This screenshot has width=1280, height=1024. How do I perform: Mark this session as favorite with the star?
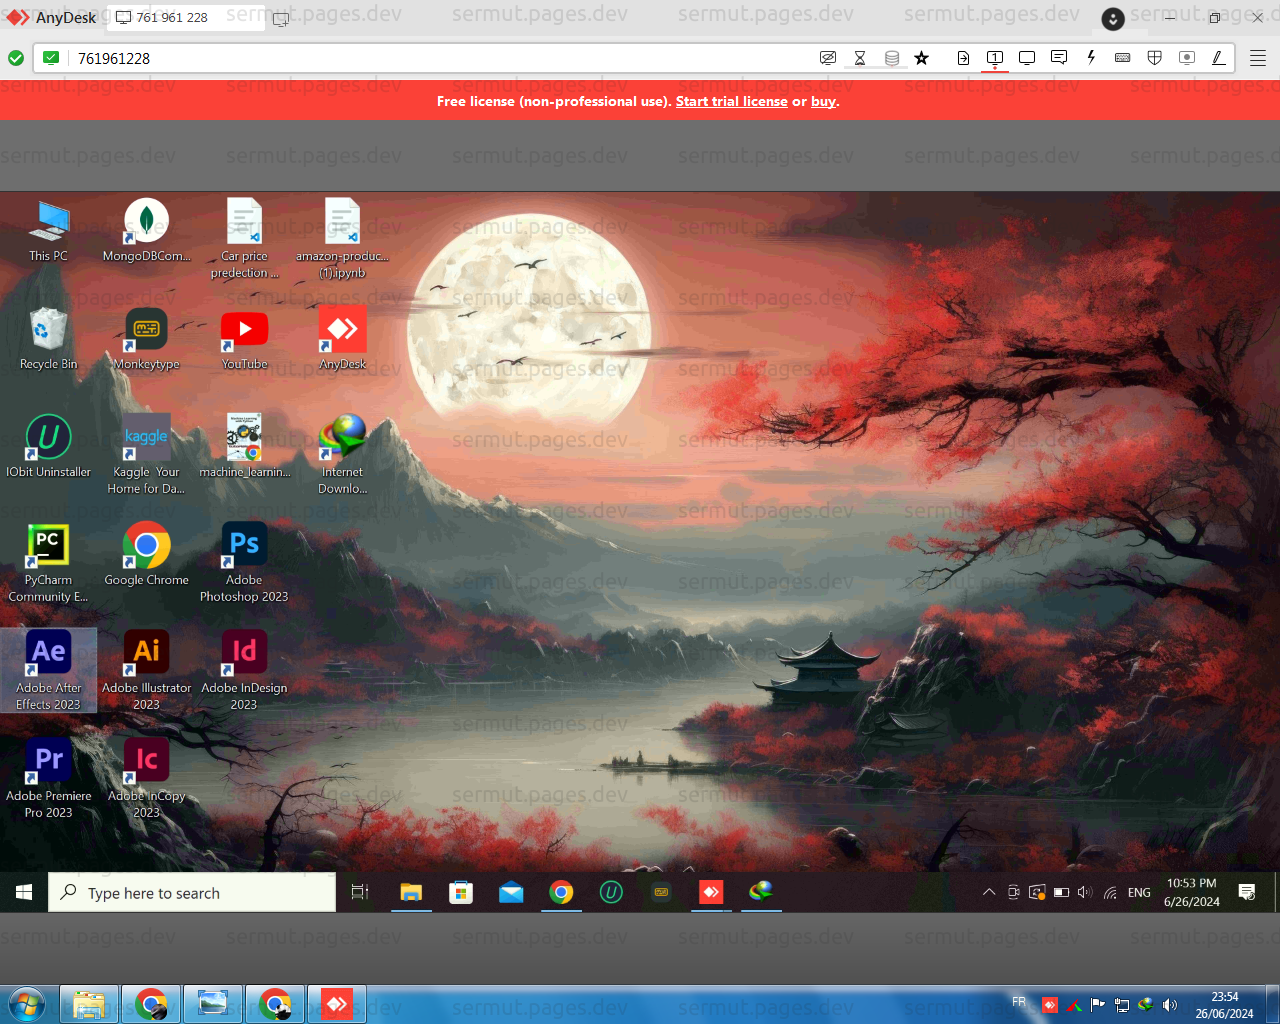[921, 57]
